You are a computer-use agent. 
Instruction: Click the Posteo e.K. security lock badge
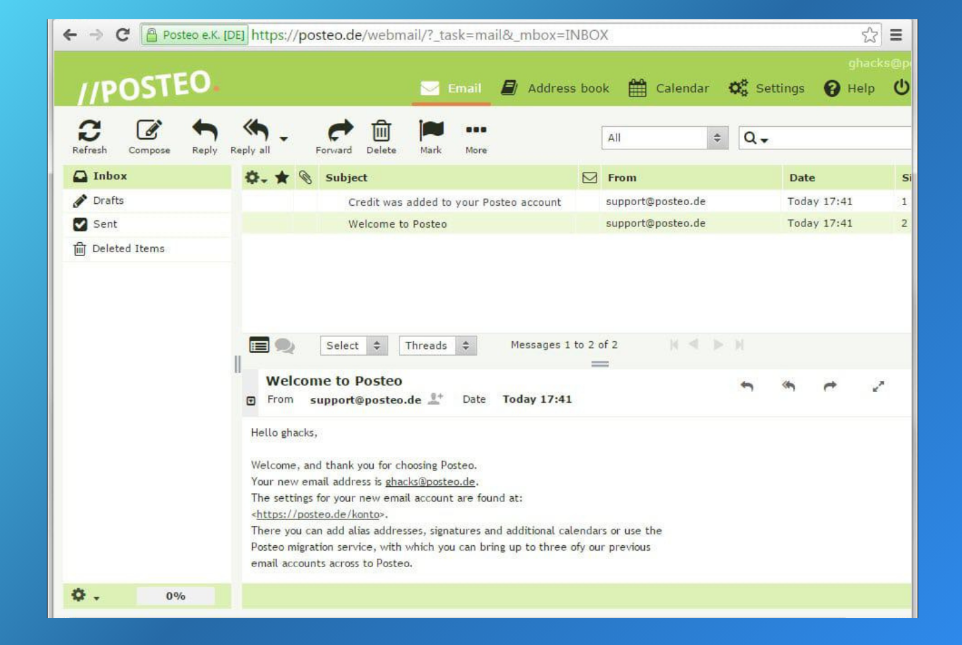[194, 35]
